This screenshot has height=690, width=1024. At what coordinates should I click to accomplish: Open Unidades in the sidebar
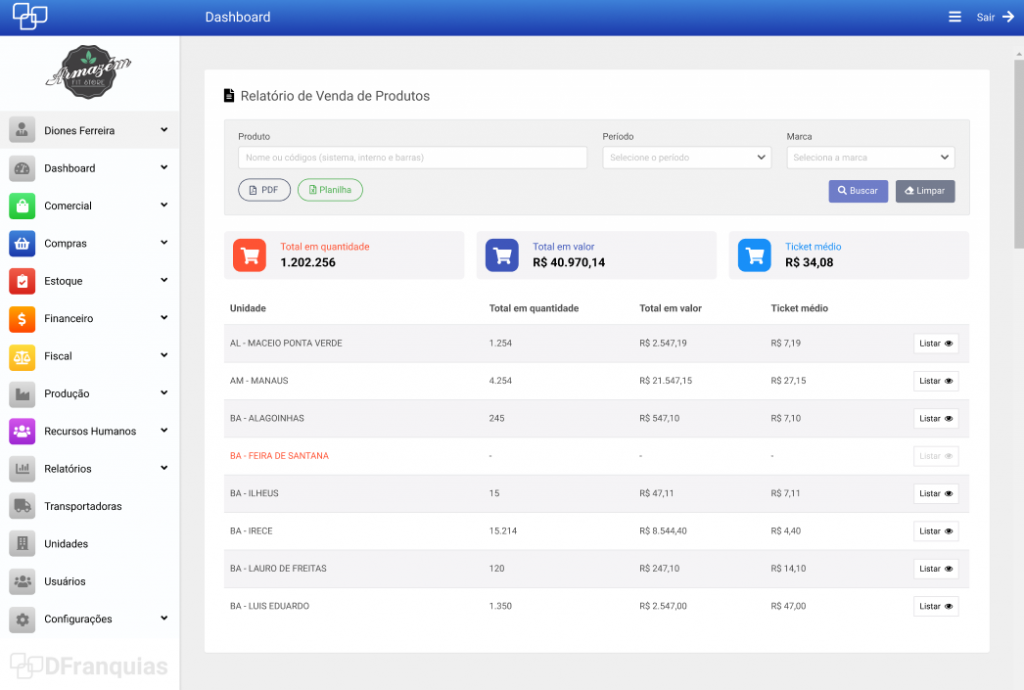coord(66,544)
